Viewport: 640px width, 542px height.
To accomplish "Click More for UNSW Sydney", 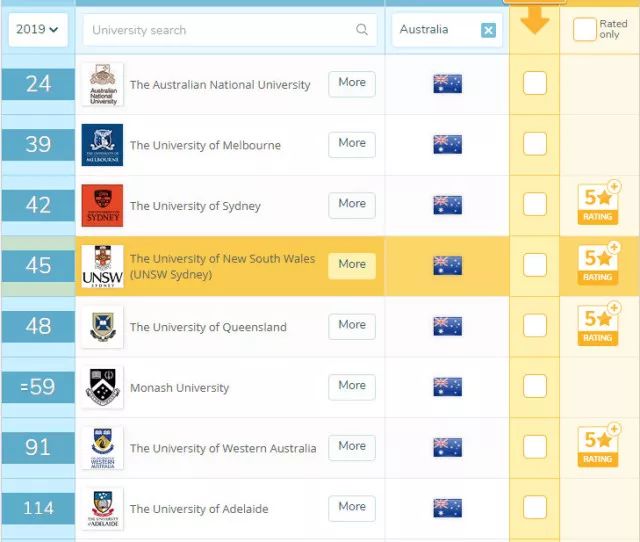I will tap(352, 266).
